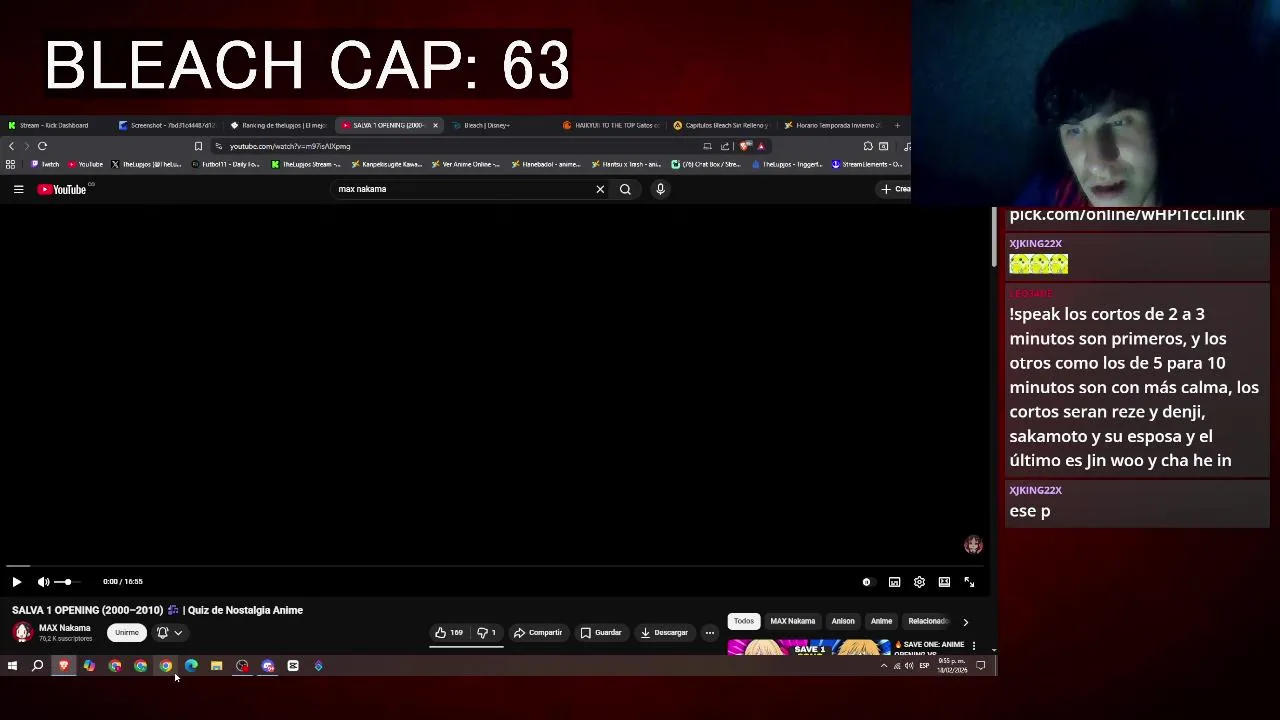Open the Twitch bookmark
Screen dimensions: 1280x720
[45, 164]
